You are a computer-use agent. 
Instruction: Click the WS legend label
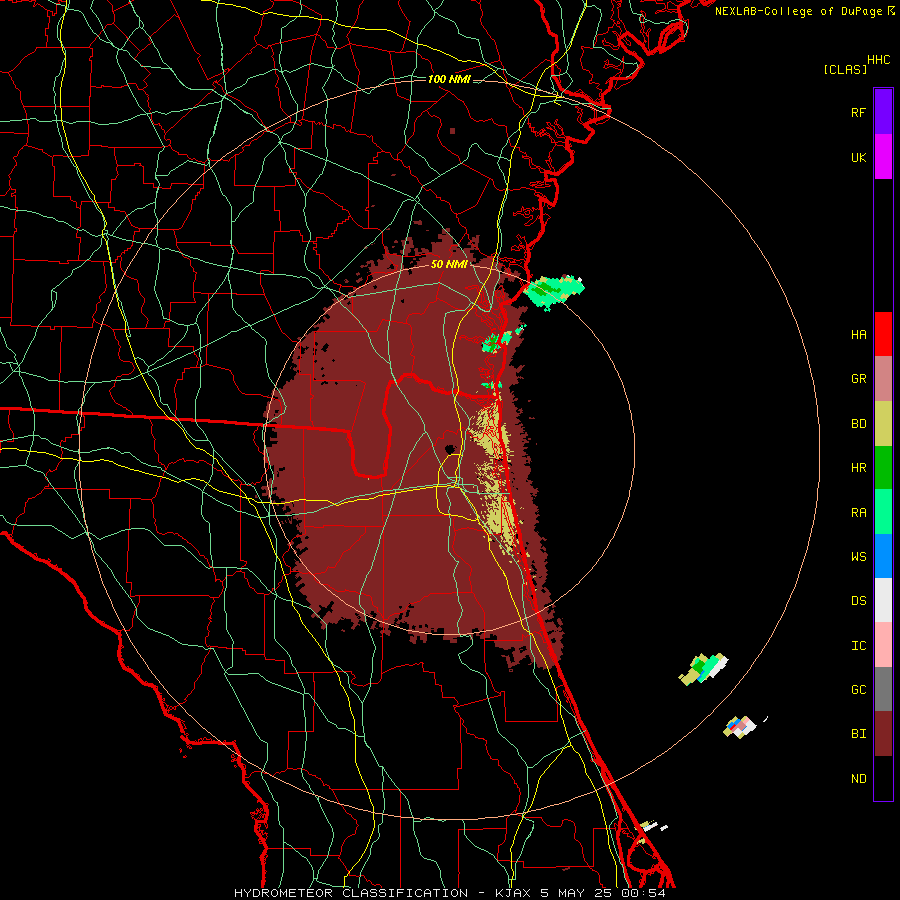click(858, 557)
